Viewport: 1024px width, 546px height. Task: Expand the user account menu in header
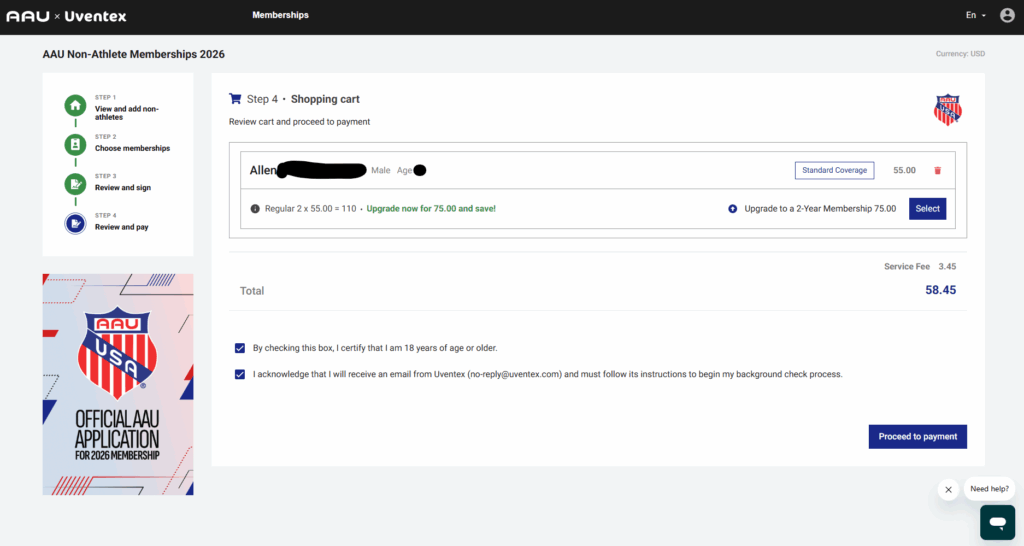point(1005,16)
